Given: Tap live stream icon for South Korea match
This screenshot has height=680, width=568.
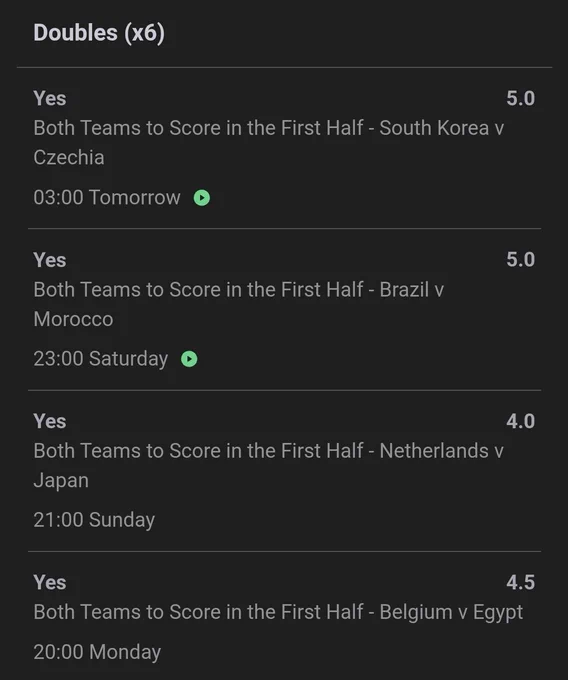Looking at the screenshot, I should pos(202,198).
